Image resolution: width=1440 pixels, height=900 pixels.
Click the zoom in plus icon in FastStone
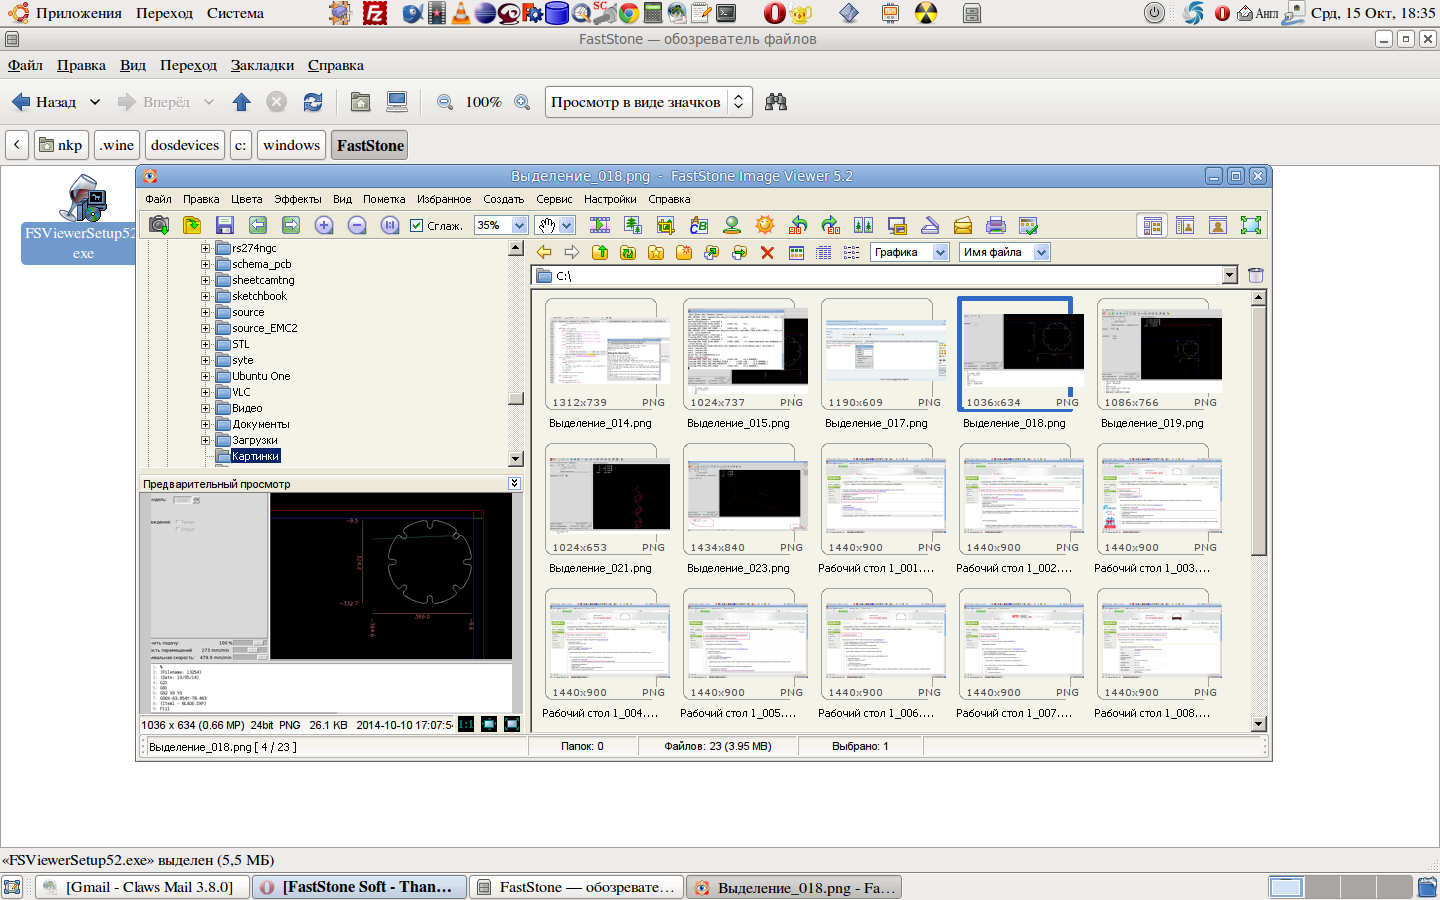point(324,226)
